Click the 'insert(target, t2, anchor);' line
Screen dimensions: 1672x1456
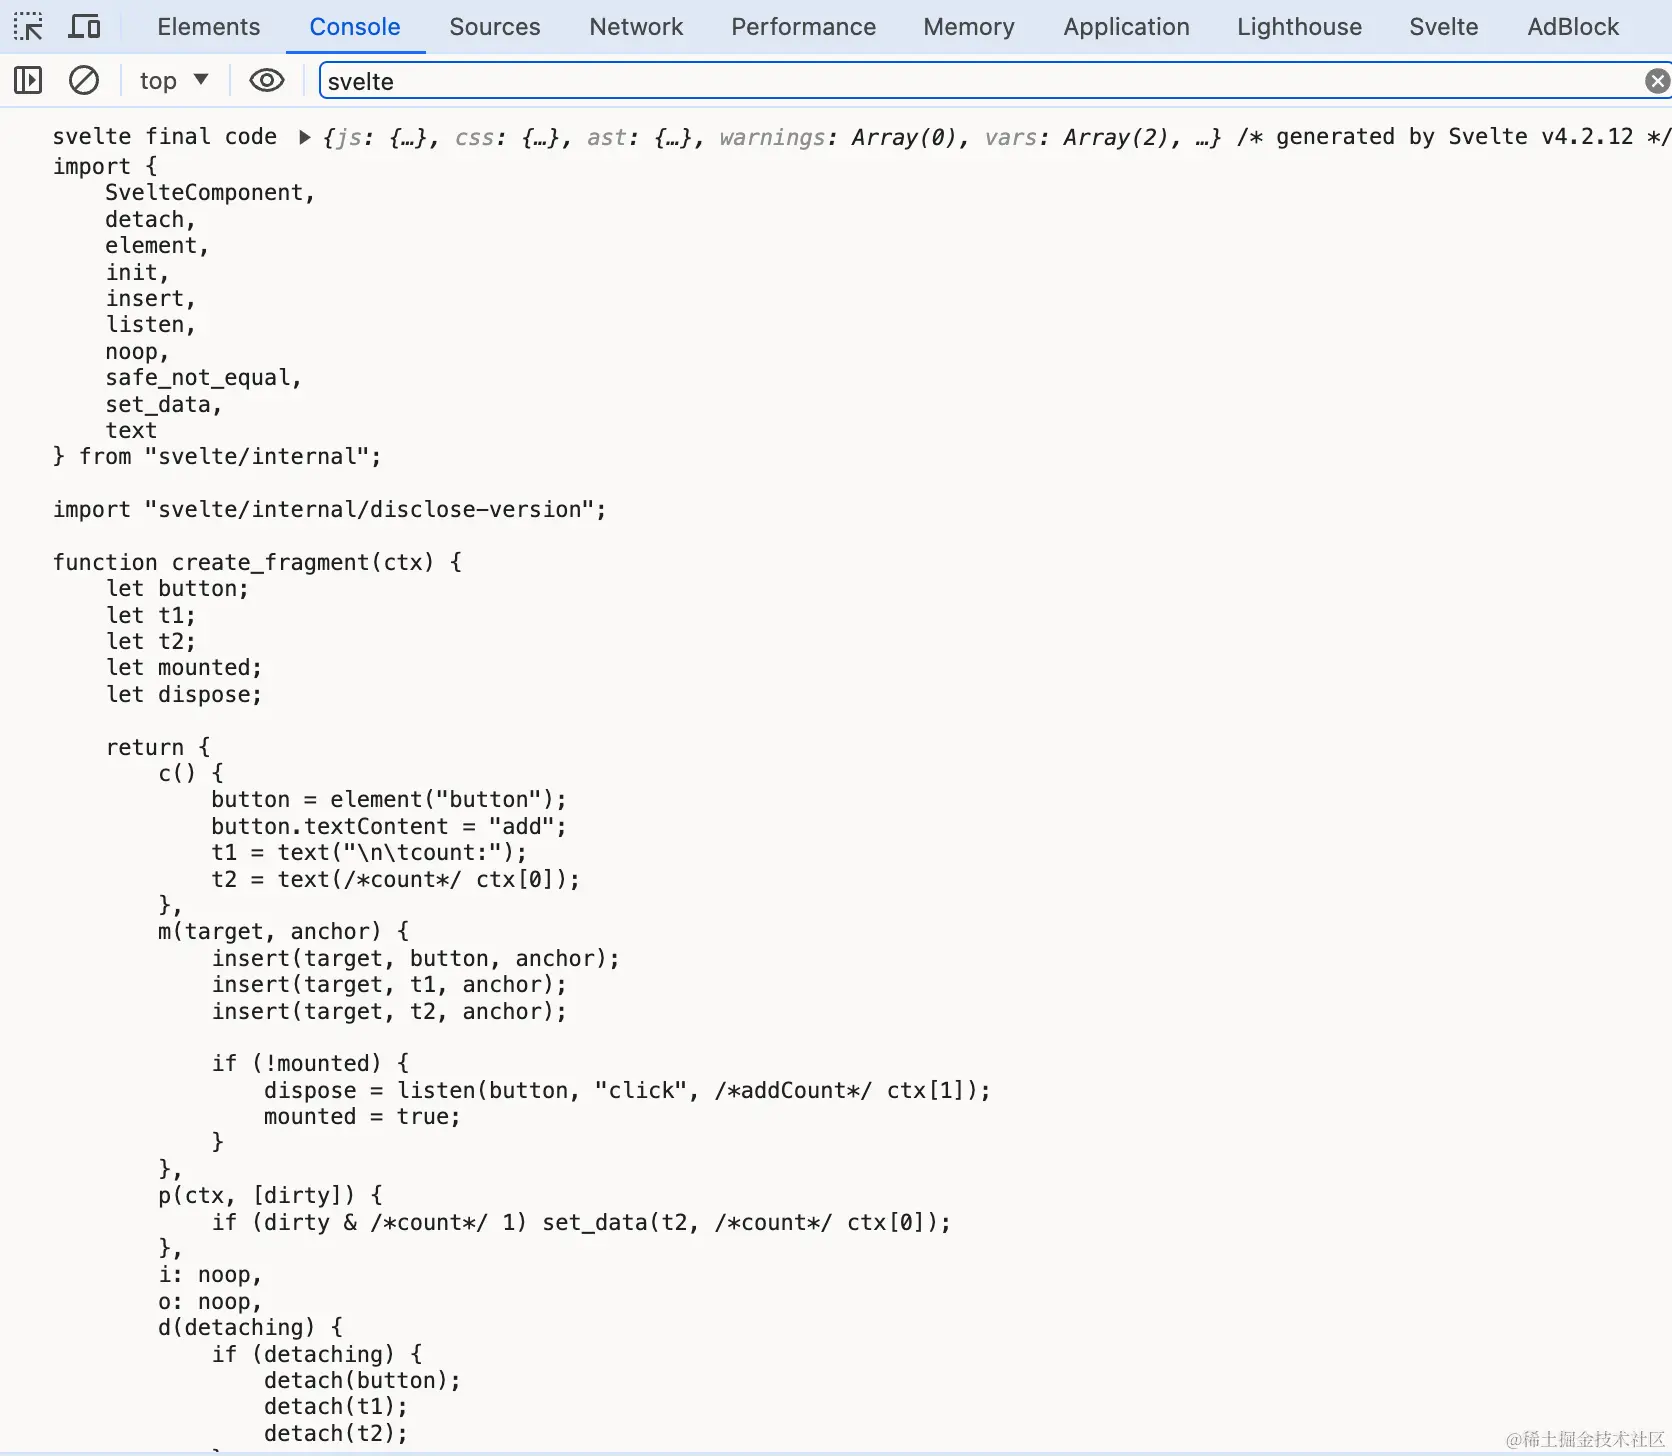(x=389, y=1011)
